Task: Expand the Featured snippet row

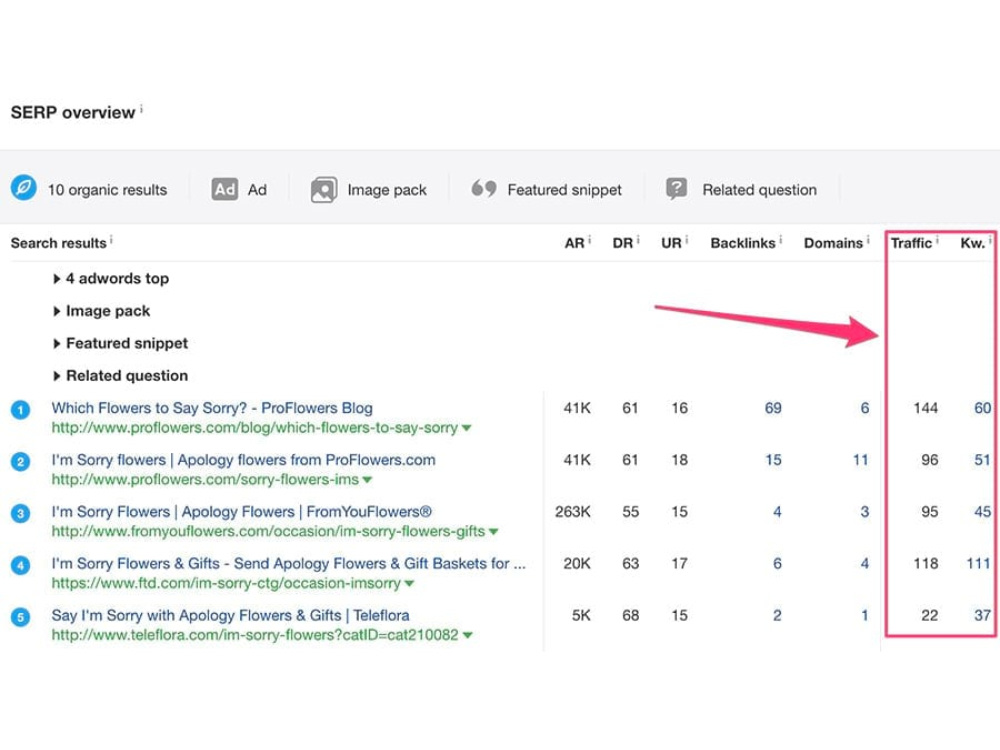Action: 121,344
